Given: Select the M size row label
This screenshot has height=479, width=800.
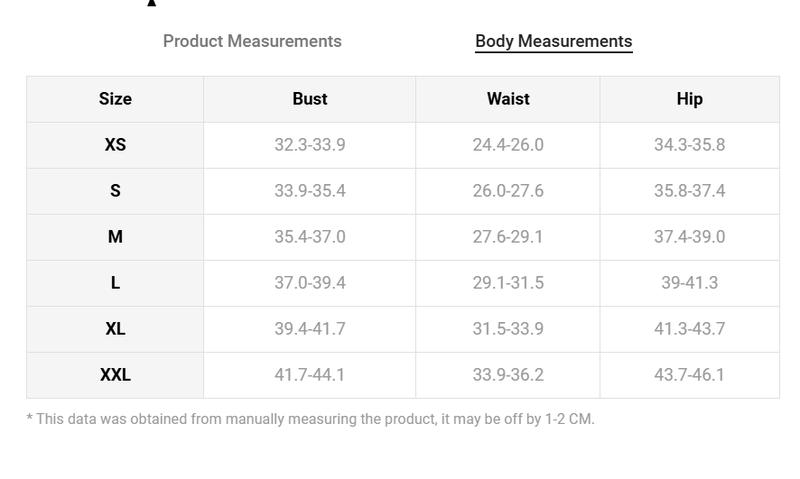Looking at the screenshot, I should [115, 237].
